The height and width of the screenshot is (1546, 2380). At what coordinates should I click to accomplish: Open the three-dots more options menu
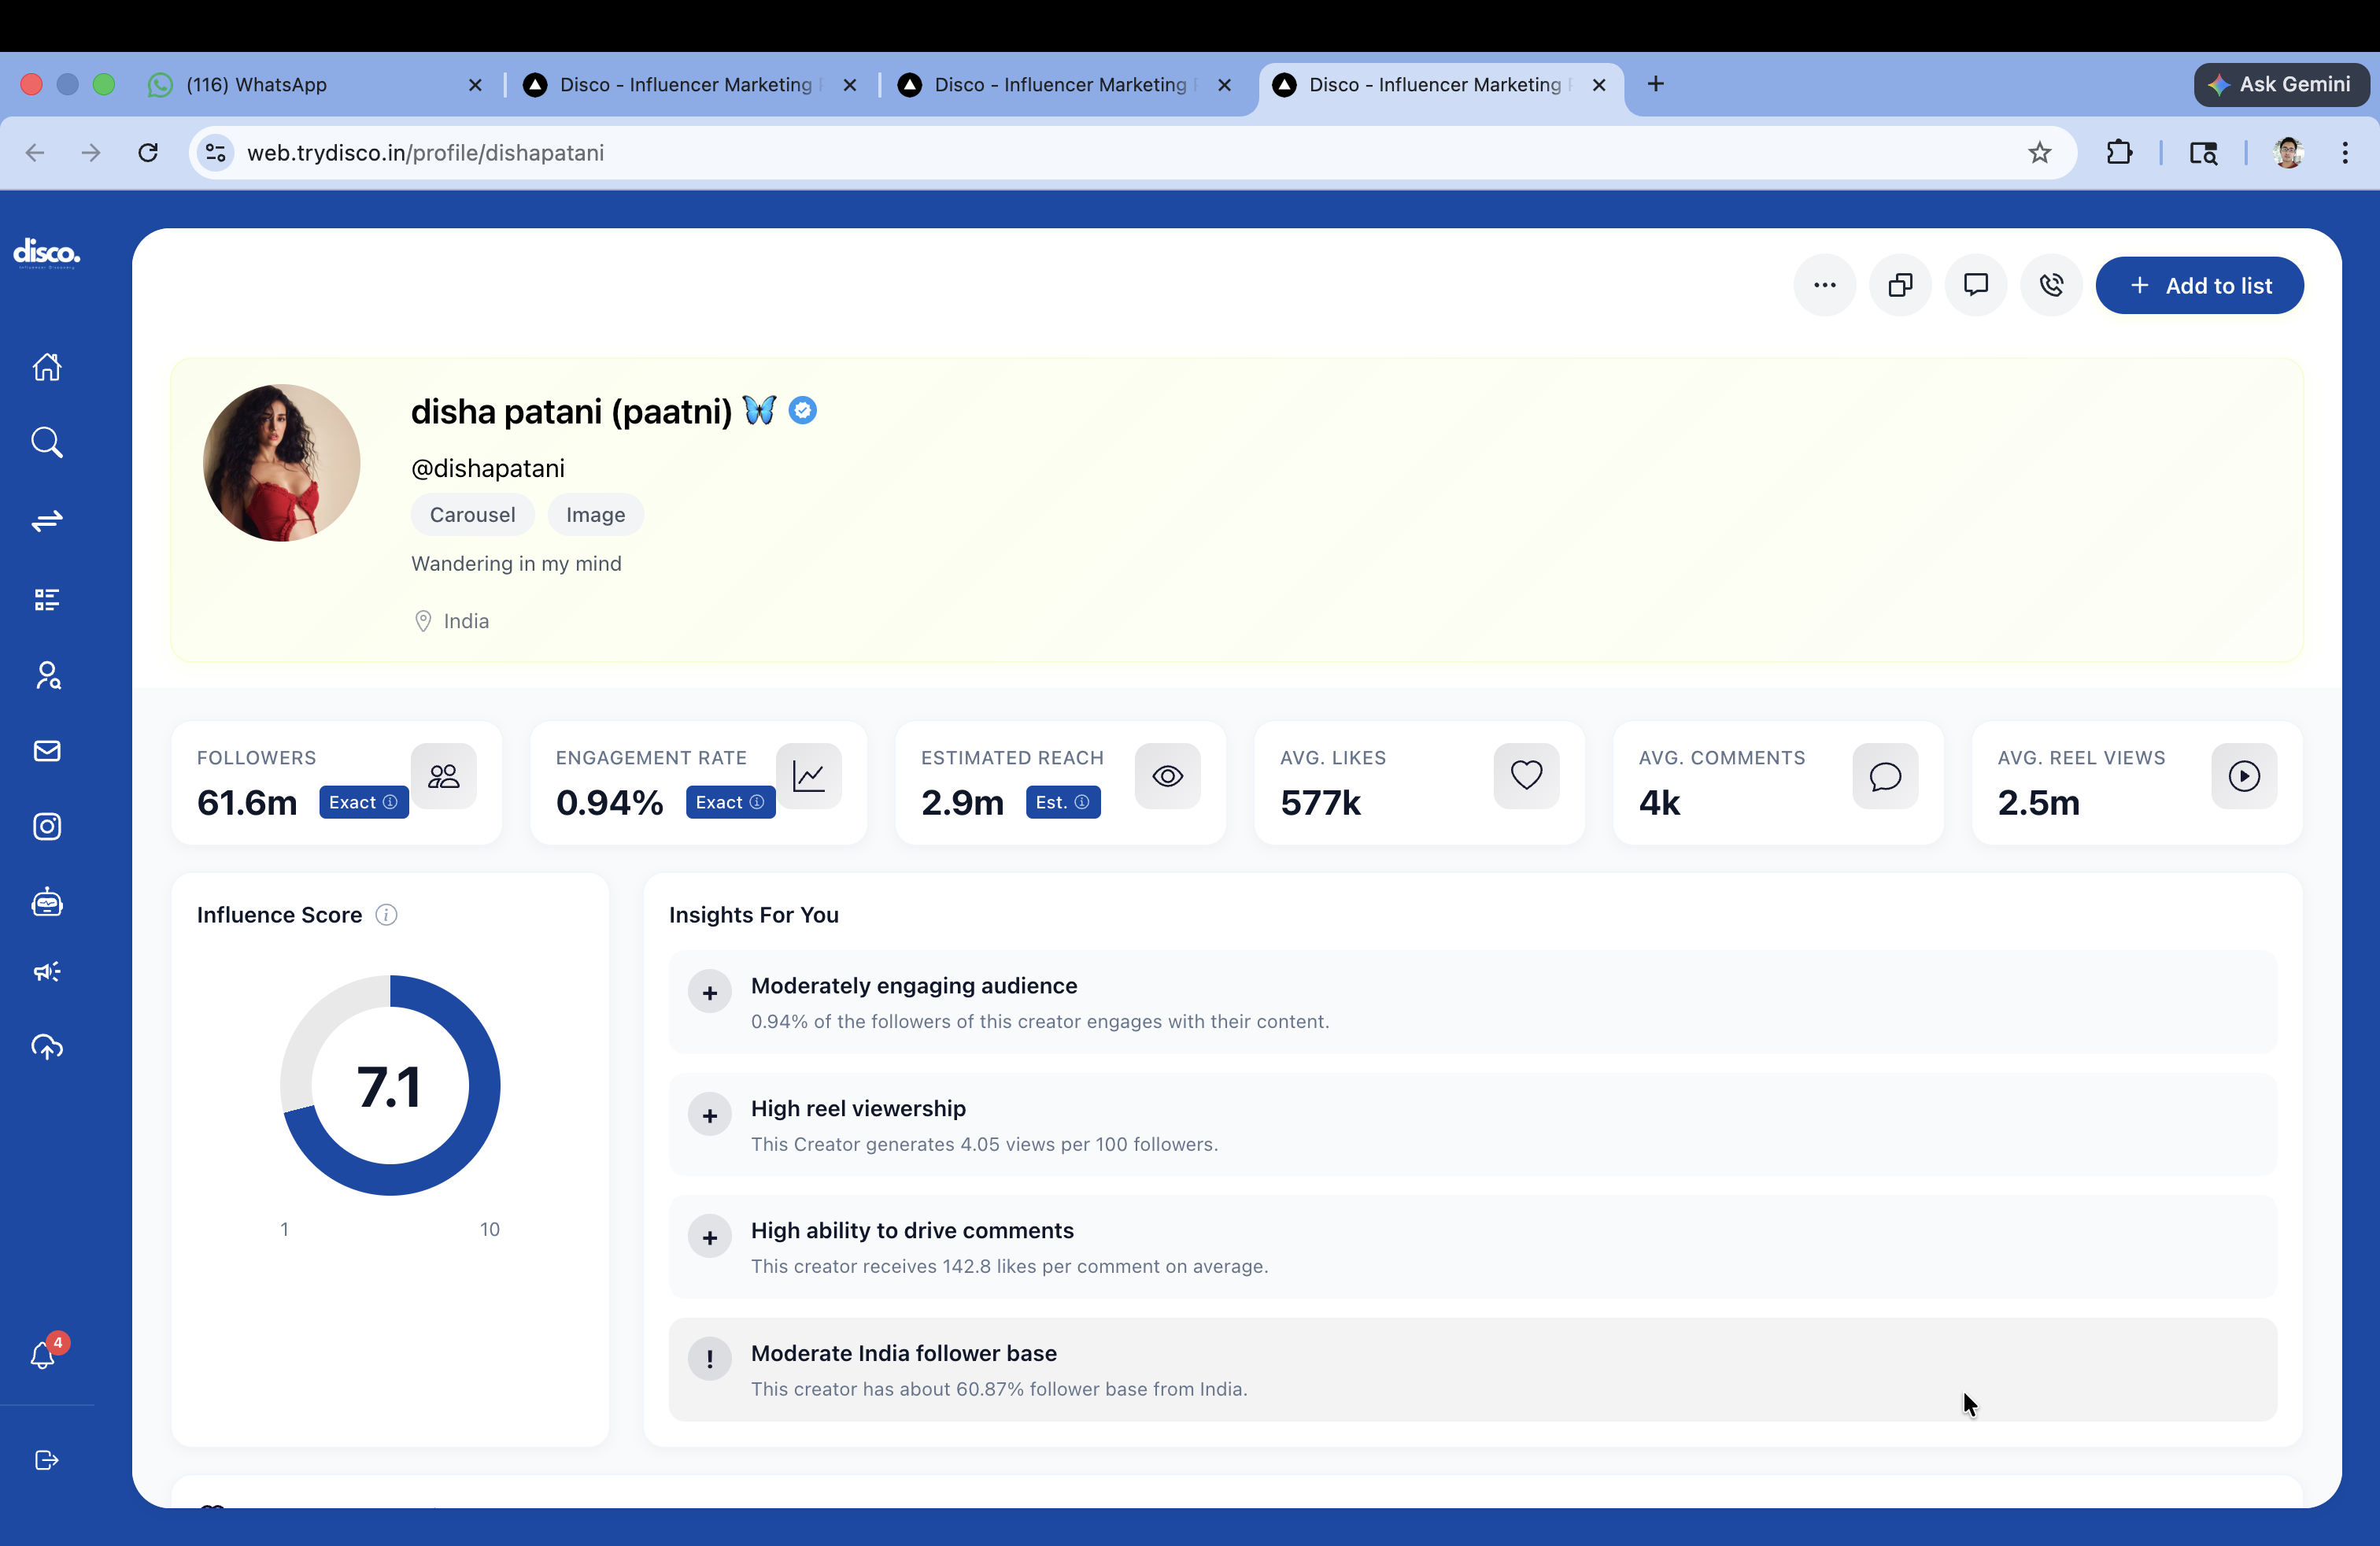click(1824, 286)
